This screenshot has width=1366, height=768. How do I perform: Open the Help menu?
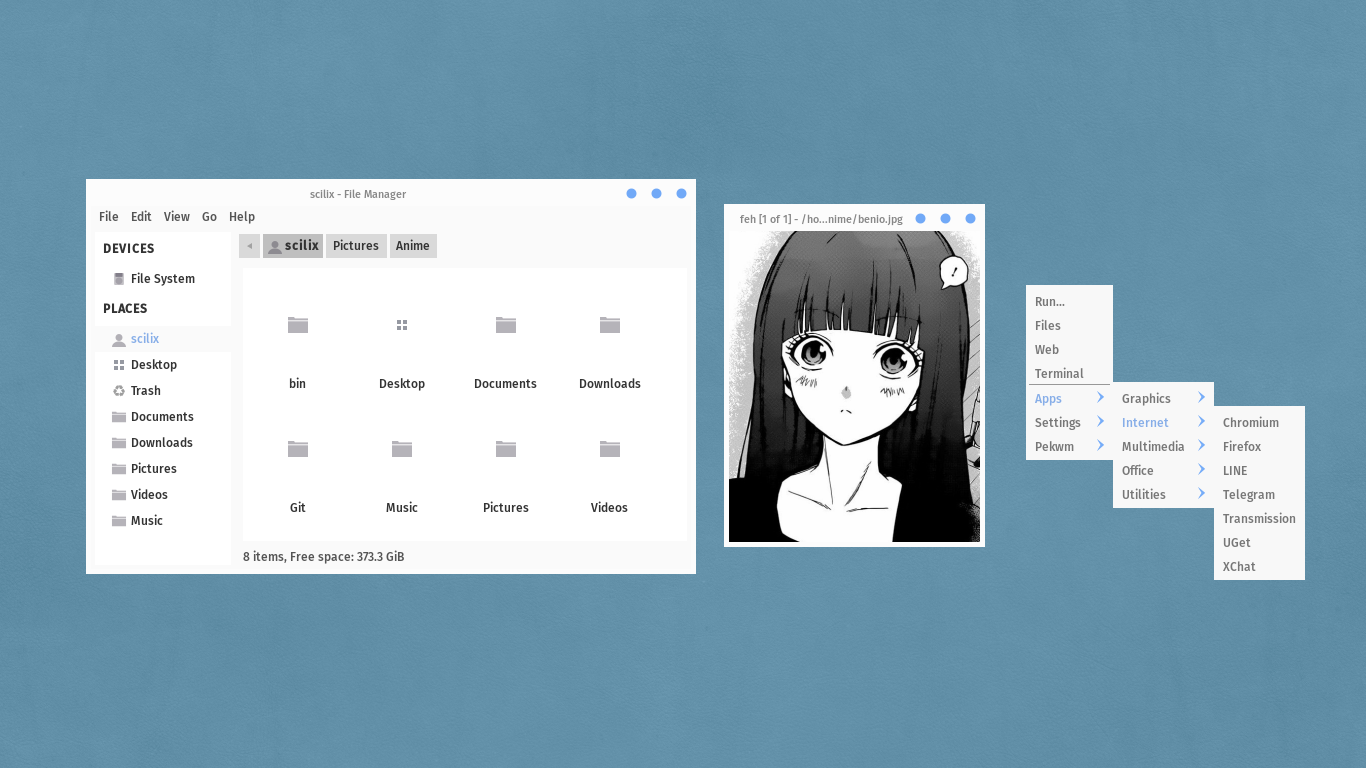pyautogui.click(x=242, y=217)
